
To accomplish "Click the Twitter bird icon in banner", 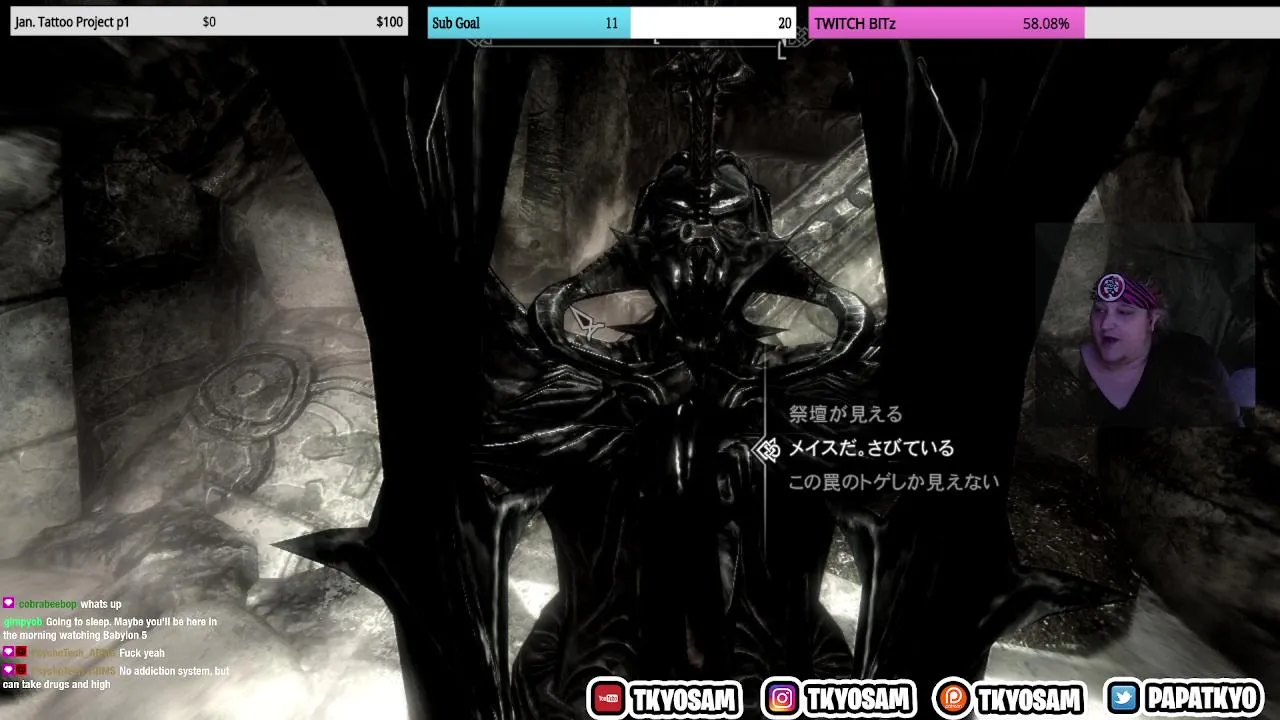I will pos(1123,698).
